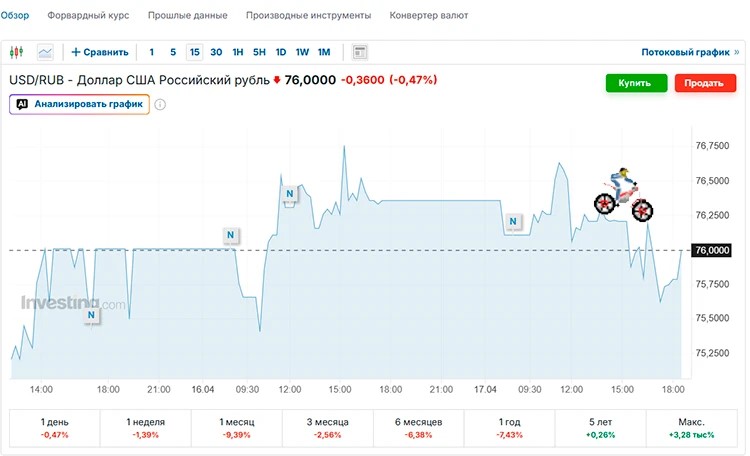Image resolution: width=750 pixels, height=456 pixels.
Task: Select the 15-minute interval
Action: [x=194, y=52]
